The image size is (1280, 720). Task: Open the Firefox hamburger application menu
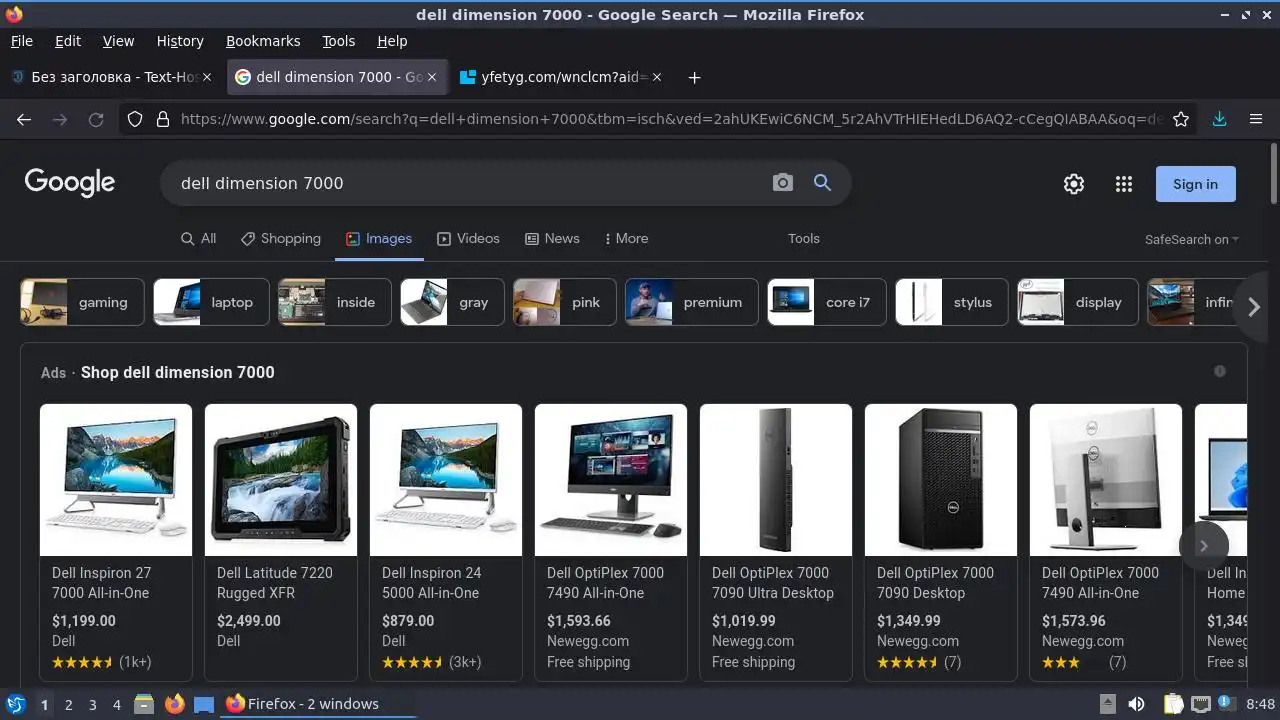[x=1256, y=119]
